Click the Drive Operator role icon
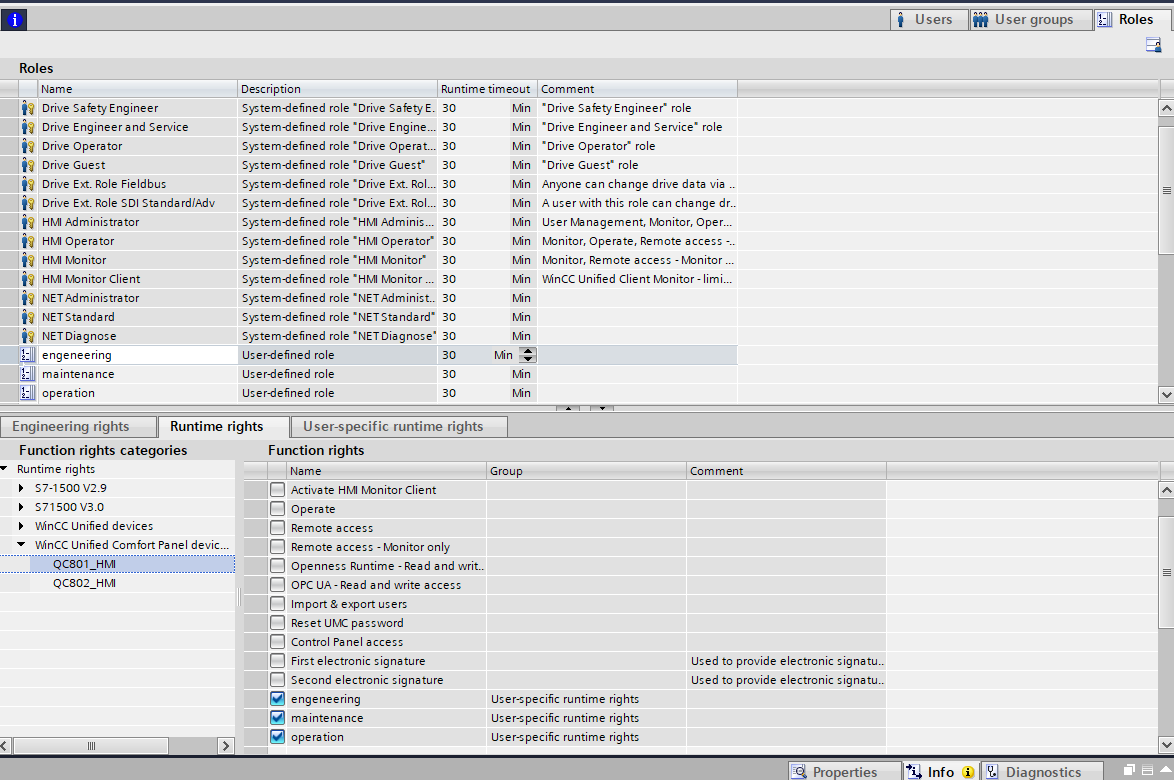This screenshot has width=1174, height=780. click(28, 146)
